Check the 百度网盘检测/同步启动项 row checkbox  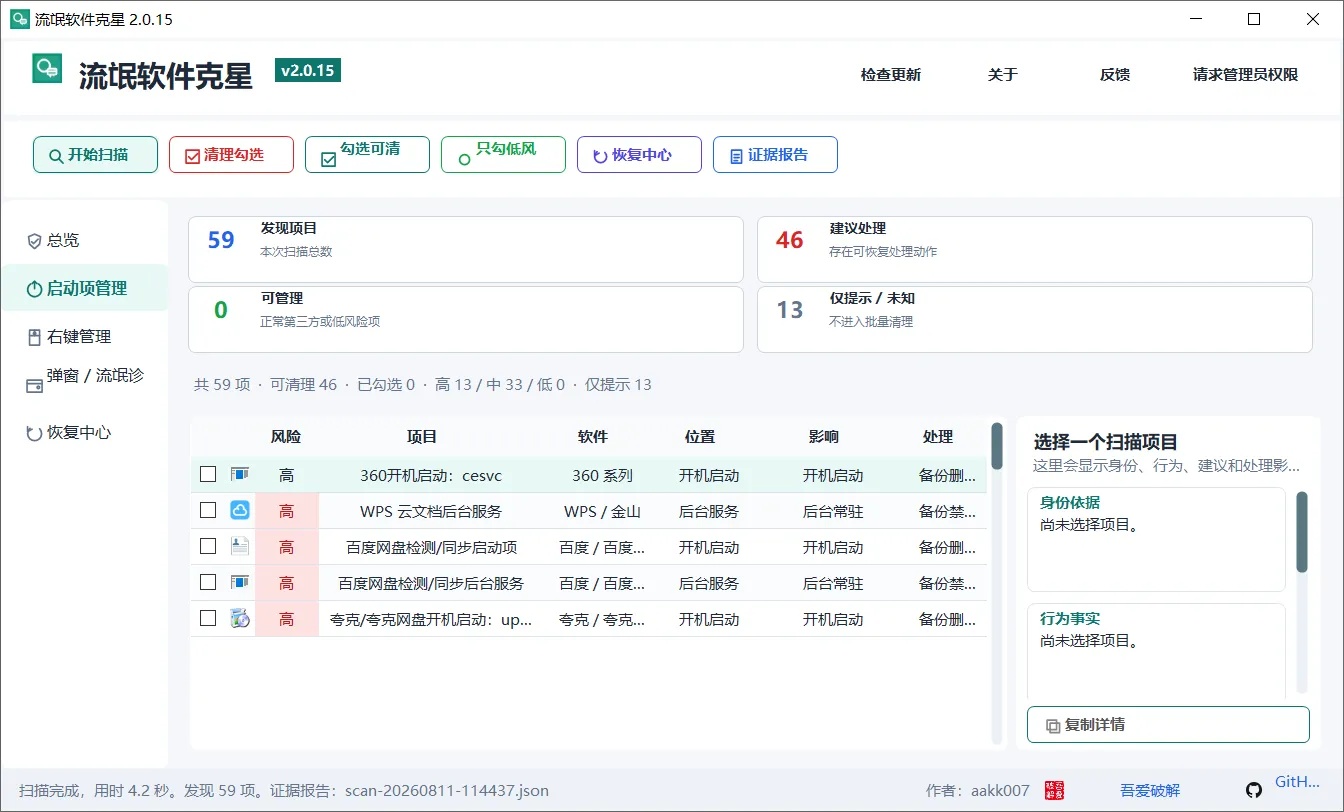[208, 546]
